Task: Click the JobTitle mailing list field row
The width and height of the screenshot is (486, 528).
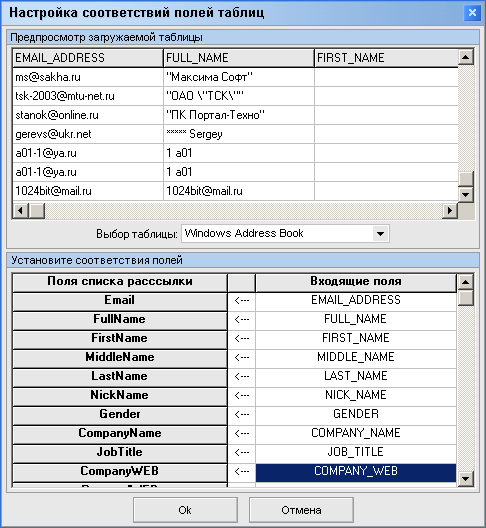Action: click(x=120, y=452)
